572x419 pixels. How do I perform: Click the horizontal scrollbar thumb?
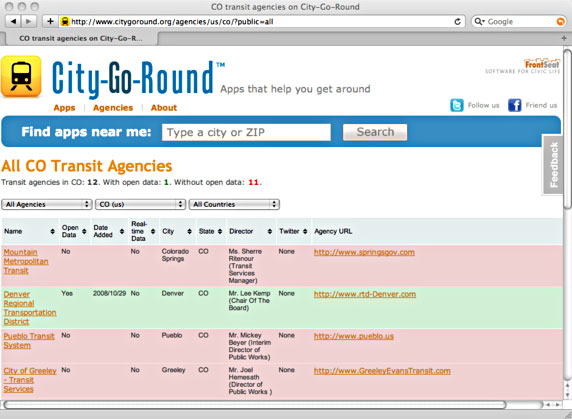[254, 404]
